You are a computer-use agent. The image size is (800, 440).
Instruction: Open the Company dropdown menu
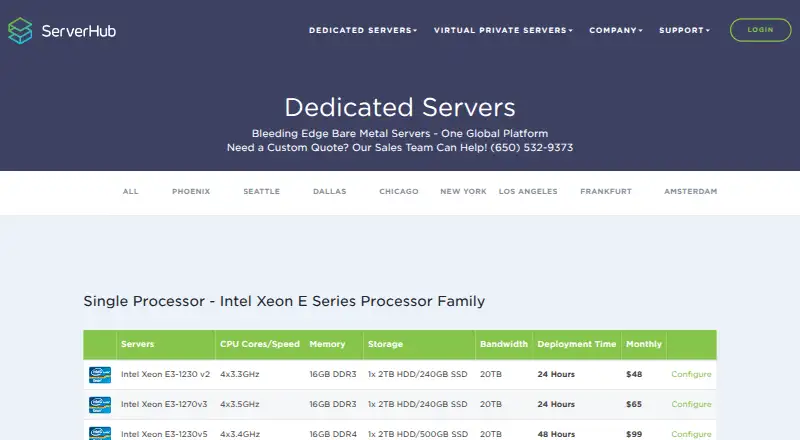coord(616,30)
